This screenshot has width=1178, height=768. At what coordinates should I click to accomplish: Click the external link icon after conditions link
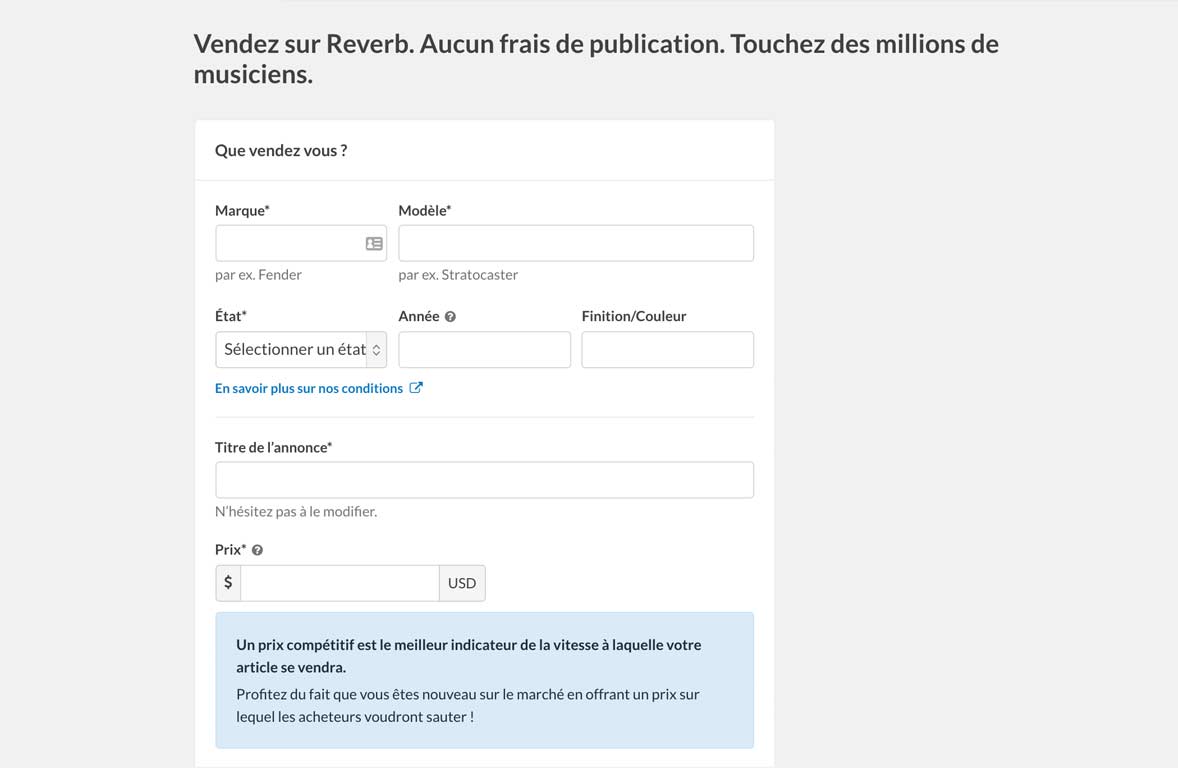416,388
